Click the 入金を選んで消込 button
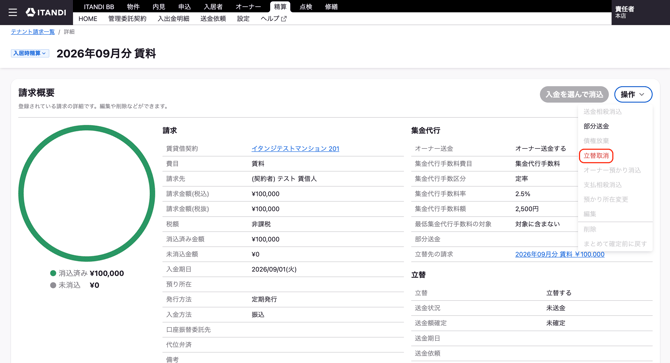 (x=574, y=94)
